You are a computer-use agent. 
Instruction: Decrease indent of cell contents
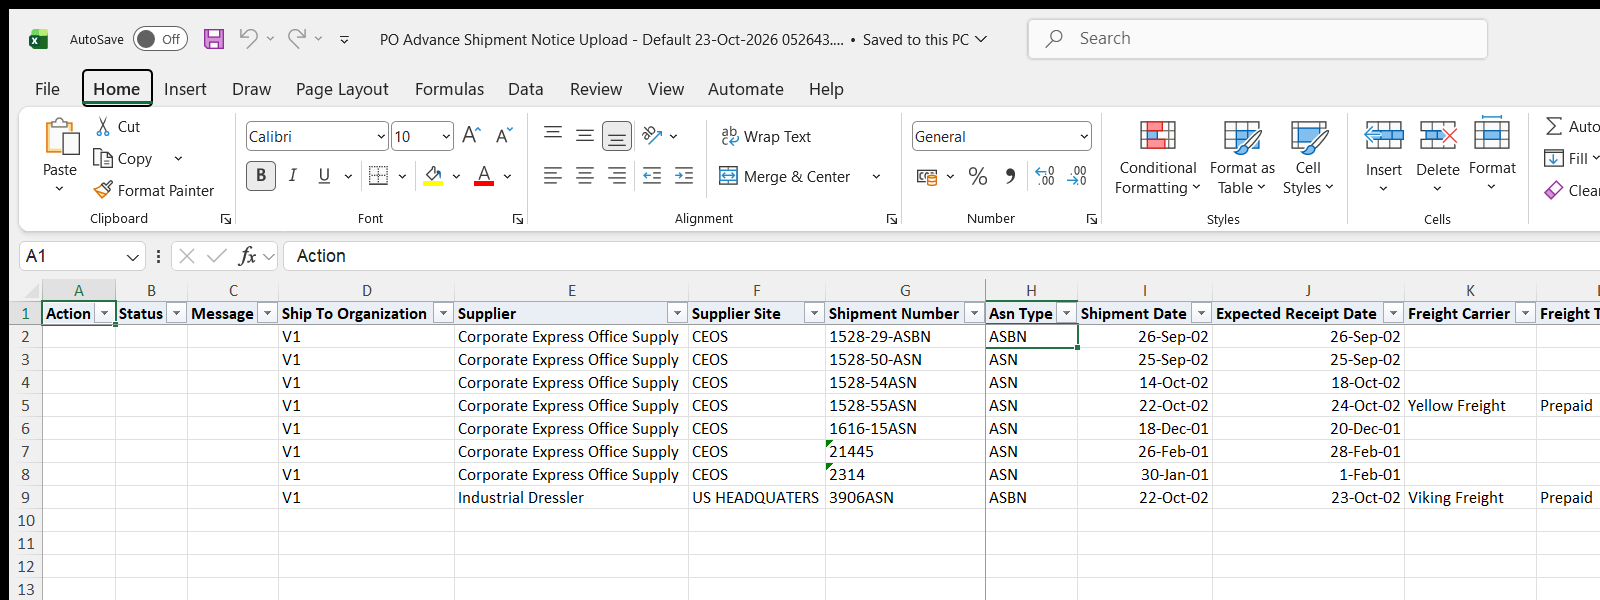pyautogui.click(x=652, y=176)
